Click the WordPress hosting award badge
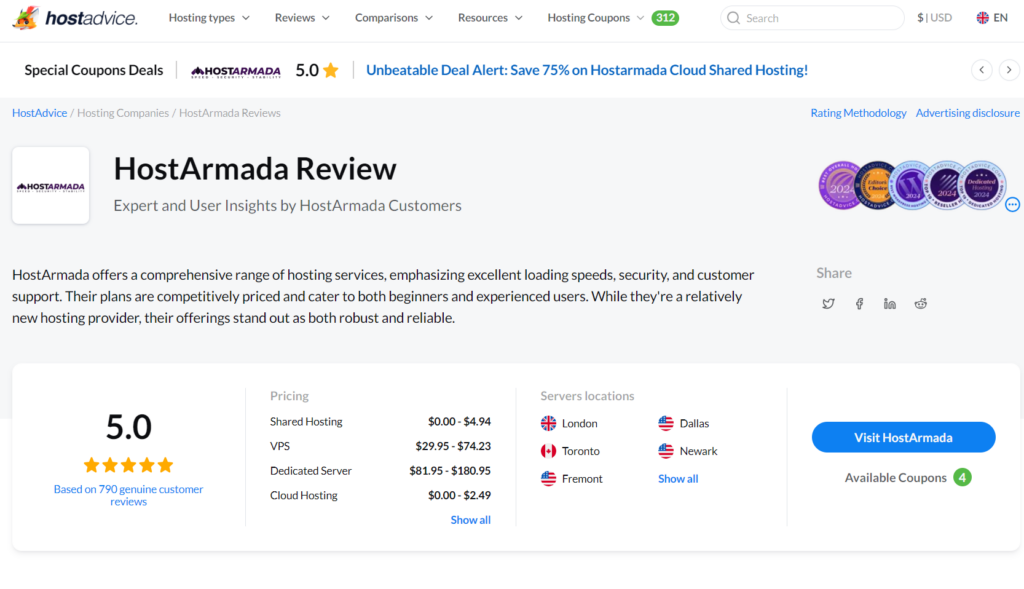Screen dimensions: 1024x589 tap(911, 185)
